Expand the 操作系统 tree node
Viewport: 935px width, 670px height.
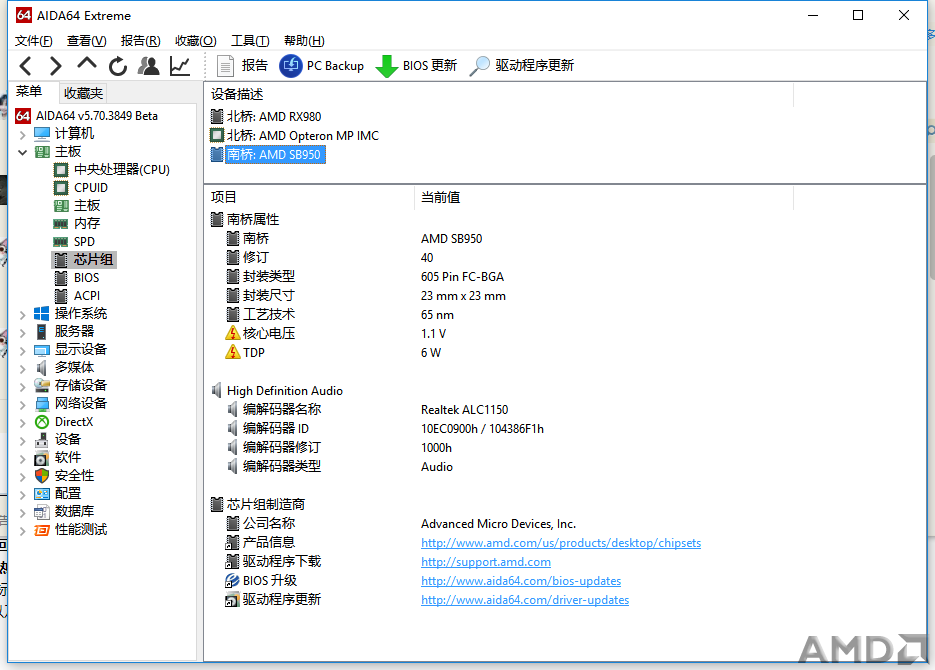[x=23, y=314]
